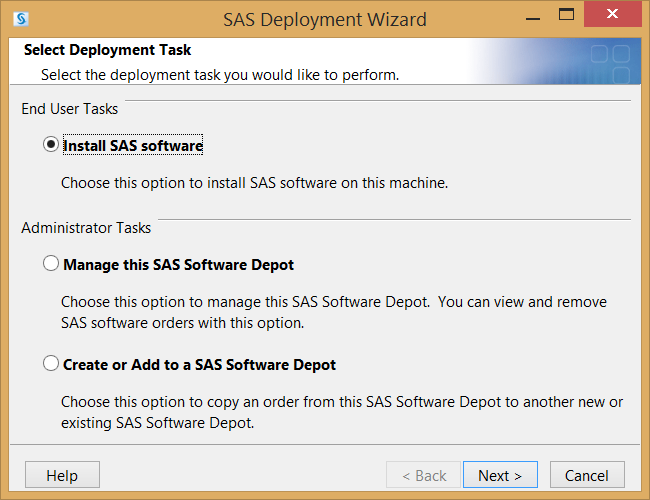
Task: Click the "Create or Add to a SAS Software Depot" label
Action: [199, 364]
